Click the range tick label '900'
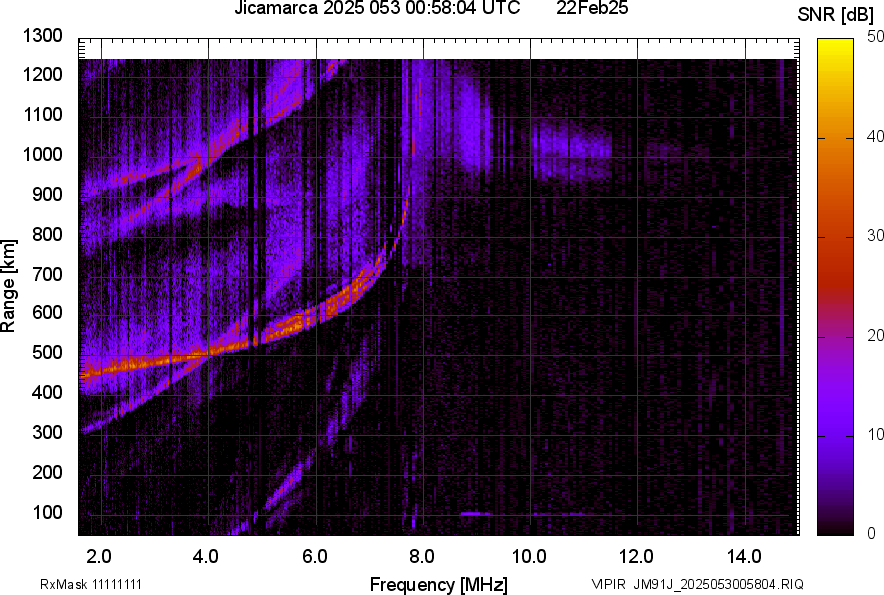 [47, 194]
